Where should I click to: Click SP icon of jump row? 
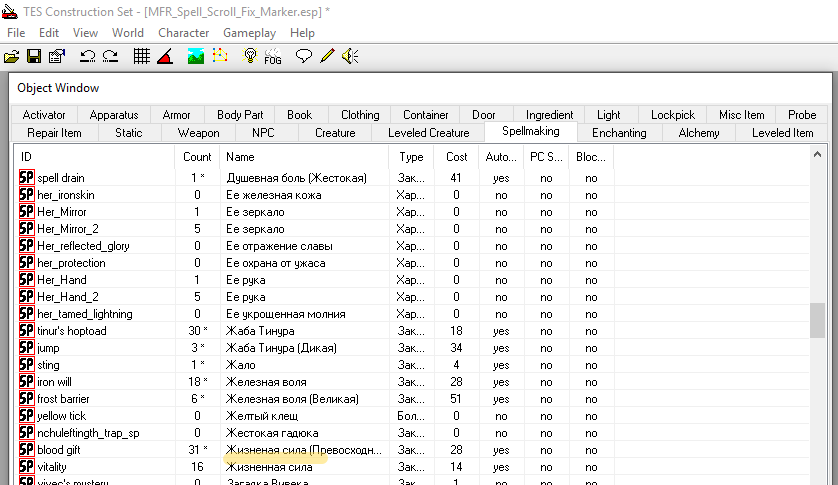(26, 348)
